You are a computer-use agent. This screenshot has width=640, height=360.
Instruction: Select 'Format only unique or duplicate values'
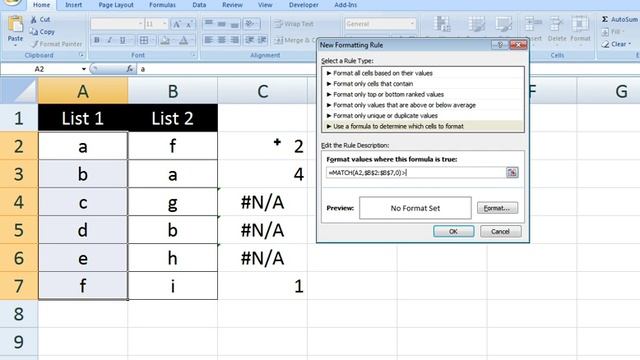pos(423,116)
